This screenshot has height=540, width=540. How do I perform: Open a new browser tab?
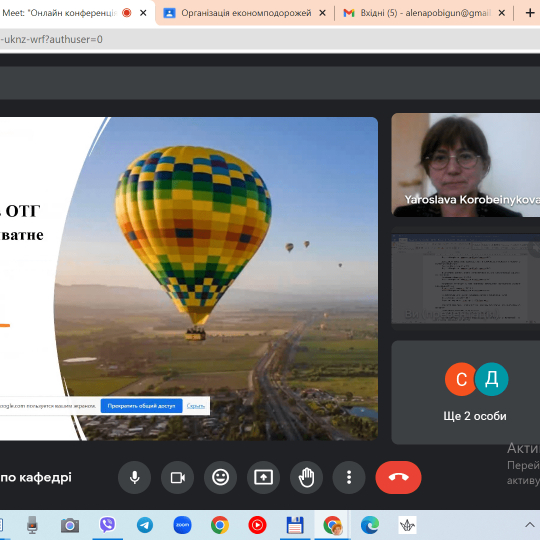[530, 13]
